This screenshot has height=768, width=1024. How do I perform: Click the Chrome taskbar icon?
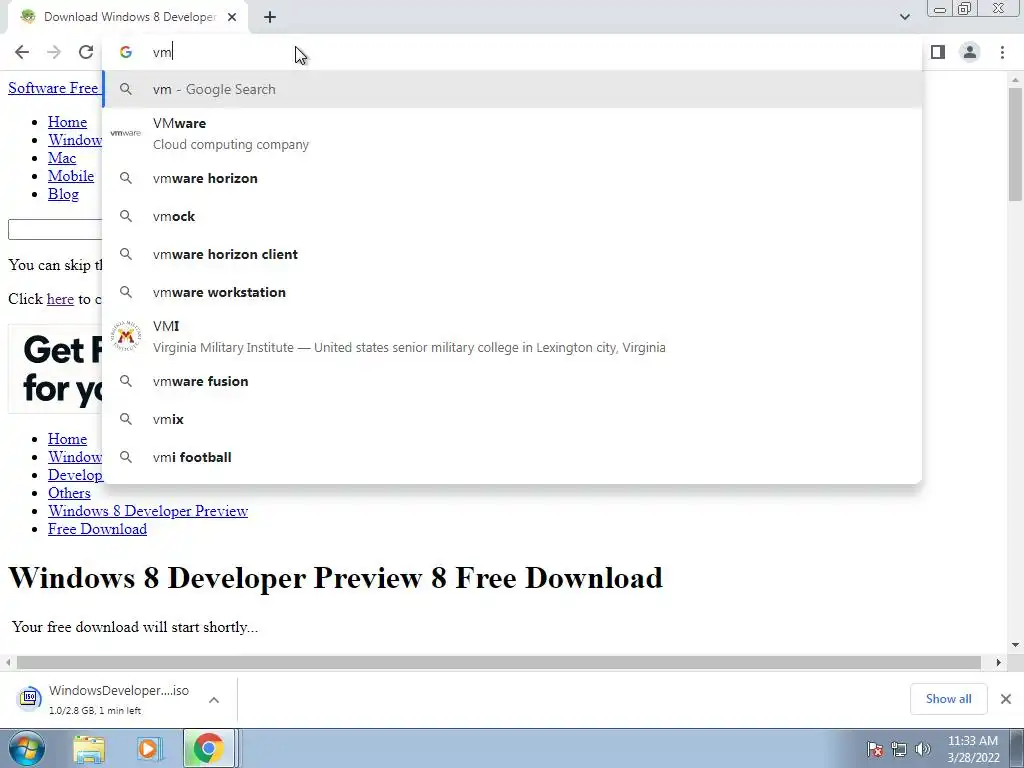[x=208, y=748]
